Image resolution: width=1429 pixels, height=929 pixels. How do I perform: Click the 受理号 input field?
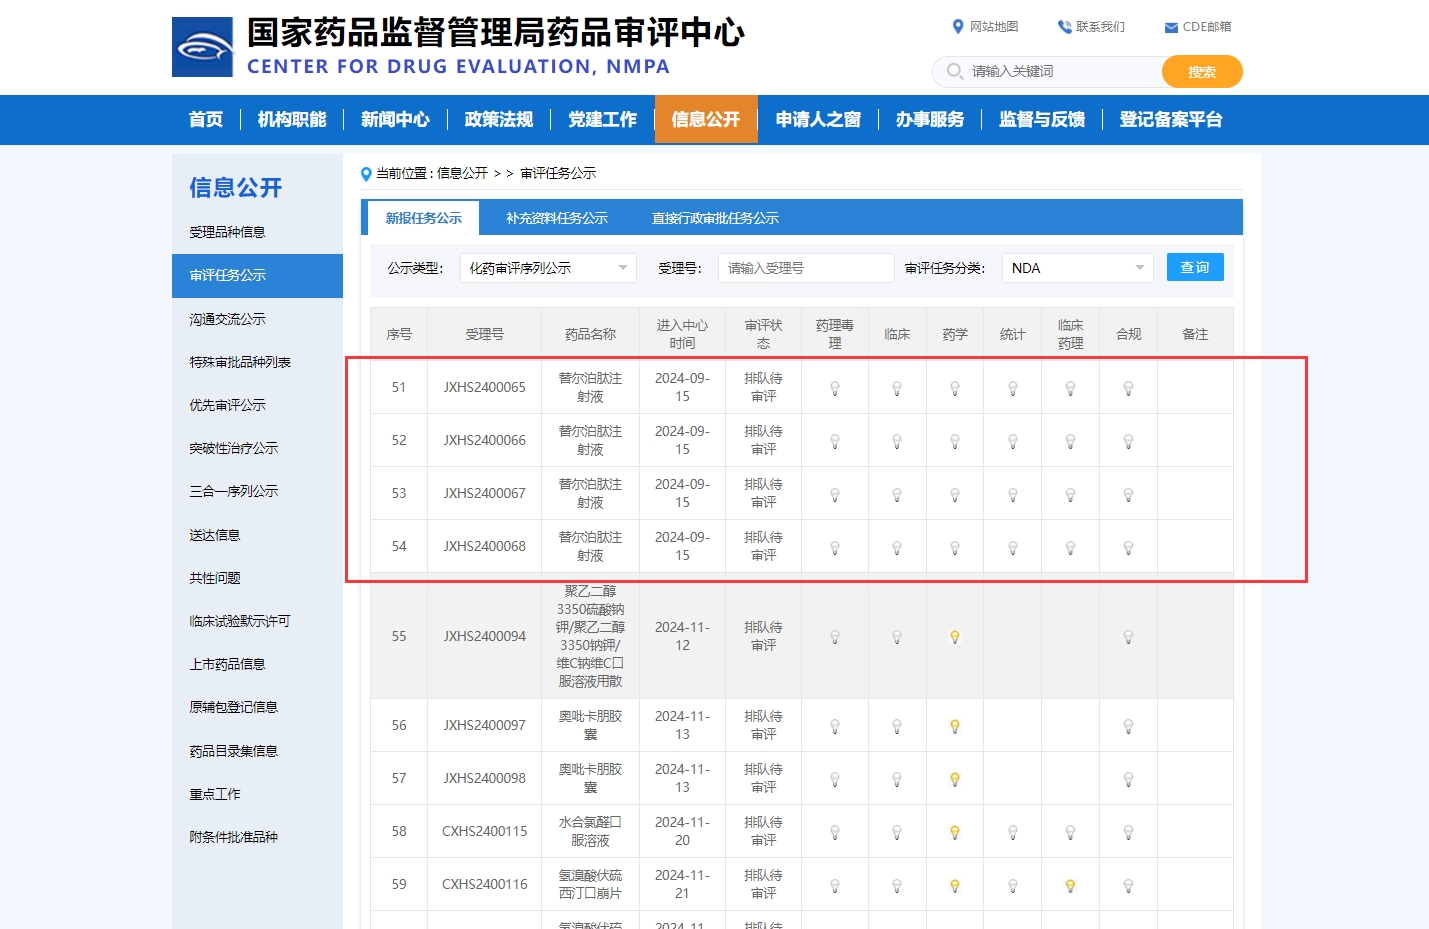[805, 268]
